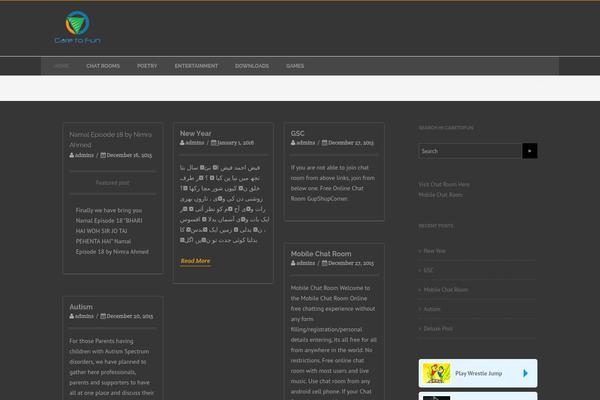Click the Play Wrestle Jump label
600x400 pixels.
click(478, 373)
